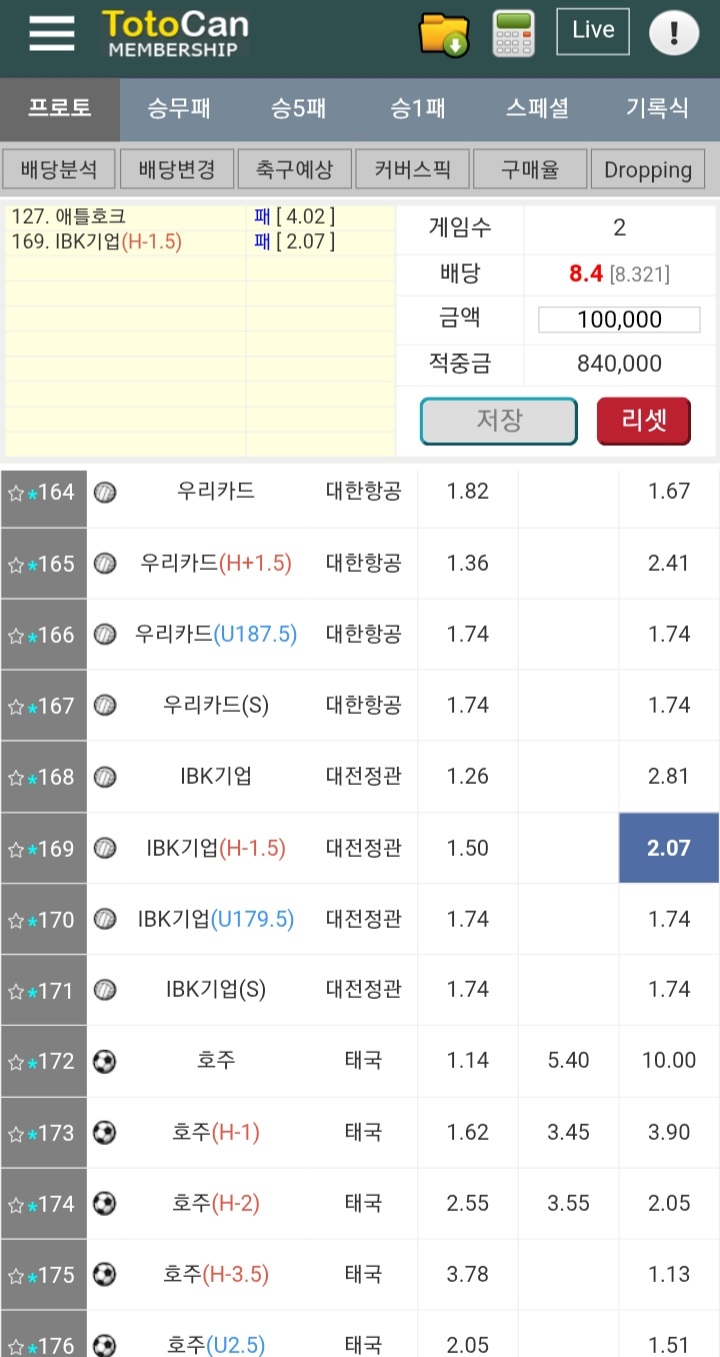Click the volleyball icon on row 170
Image resolution: width=720 pixels, height=1357 pixels.
[x=105, y=920]
